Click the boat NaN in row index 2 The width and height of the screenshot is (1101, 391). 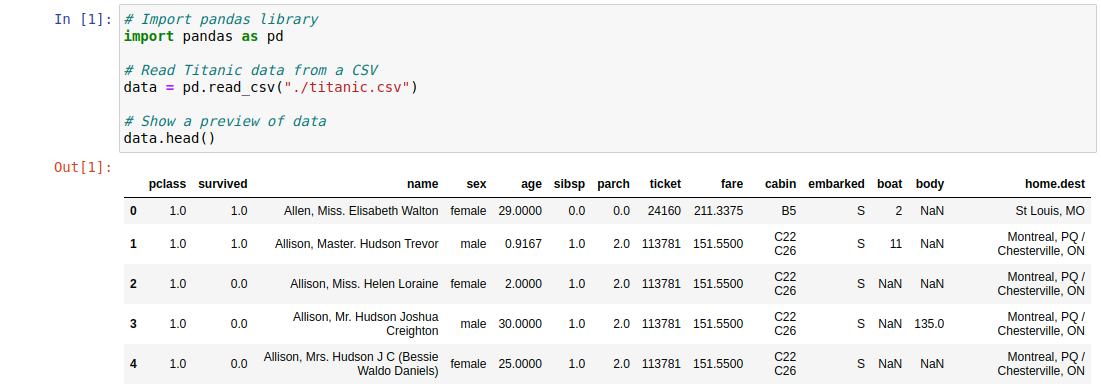[890, 284]
